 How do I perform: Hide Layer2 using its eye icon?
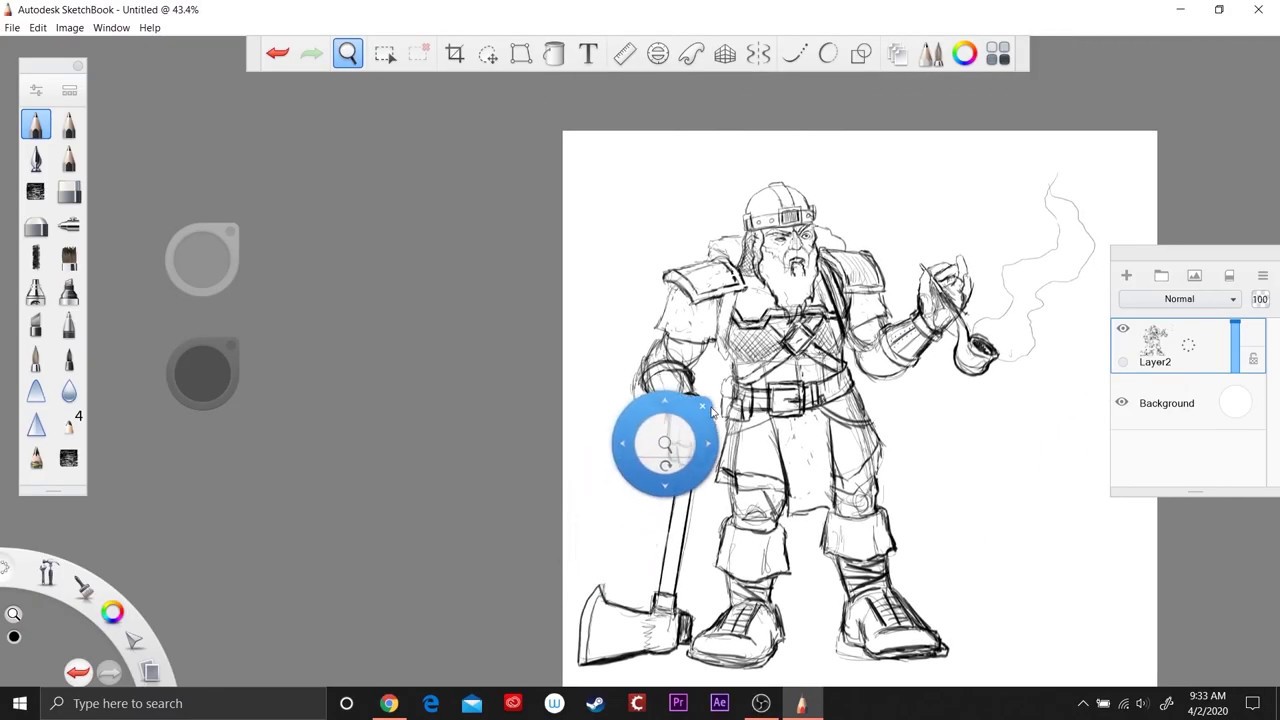(x=1123, y=329)
